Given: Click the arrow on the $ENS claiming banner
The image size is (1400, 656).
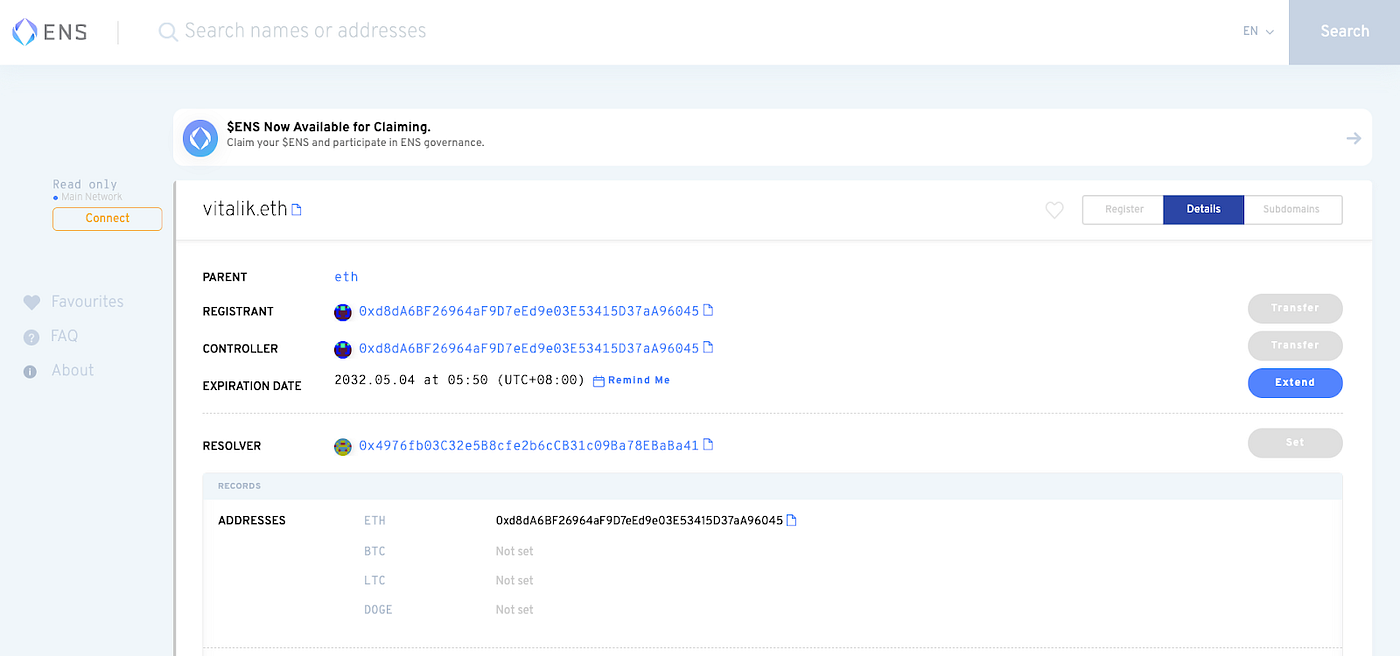Looking at the screenshot, I should (1353, 138).
